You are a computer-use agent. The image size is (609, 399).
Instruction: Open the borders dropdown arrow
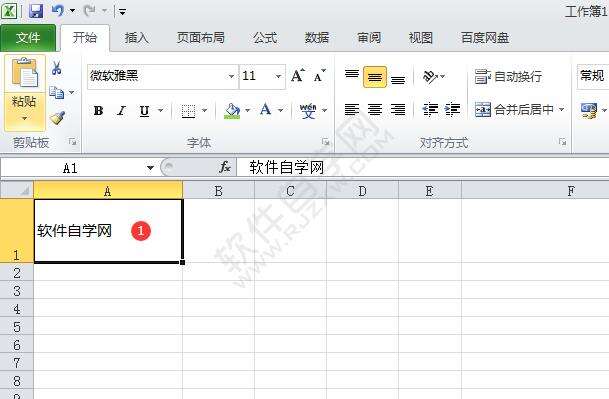(204, 111)
